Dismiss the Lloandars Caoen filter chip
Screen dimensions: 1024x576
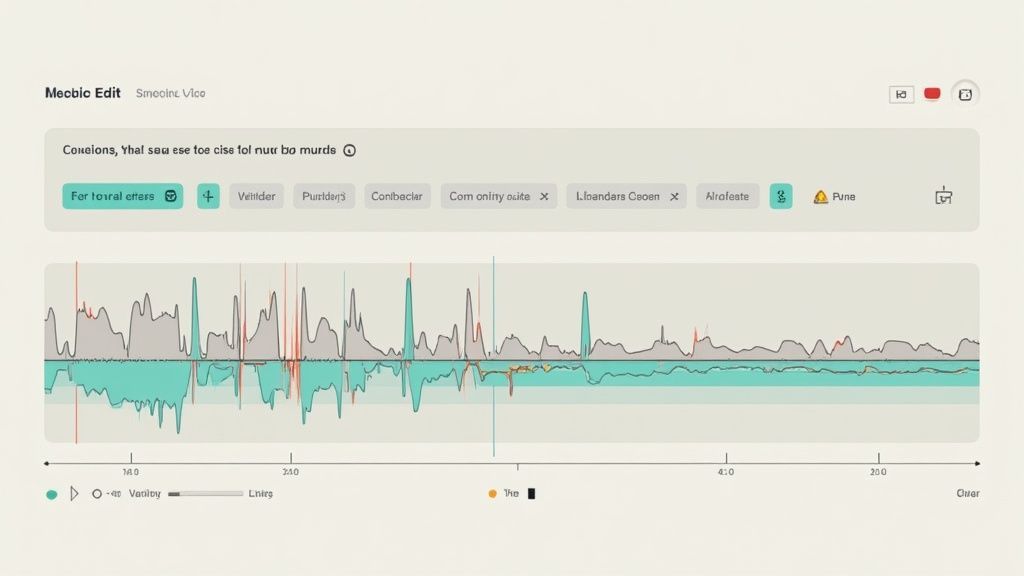click(674, 196)
